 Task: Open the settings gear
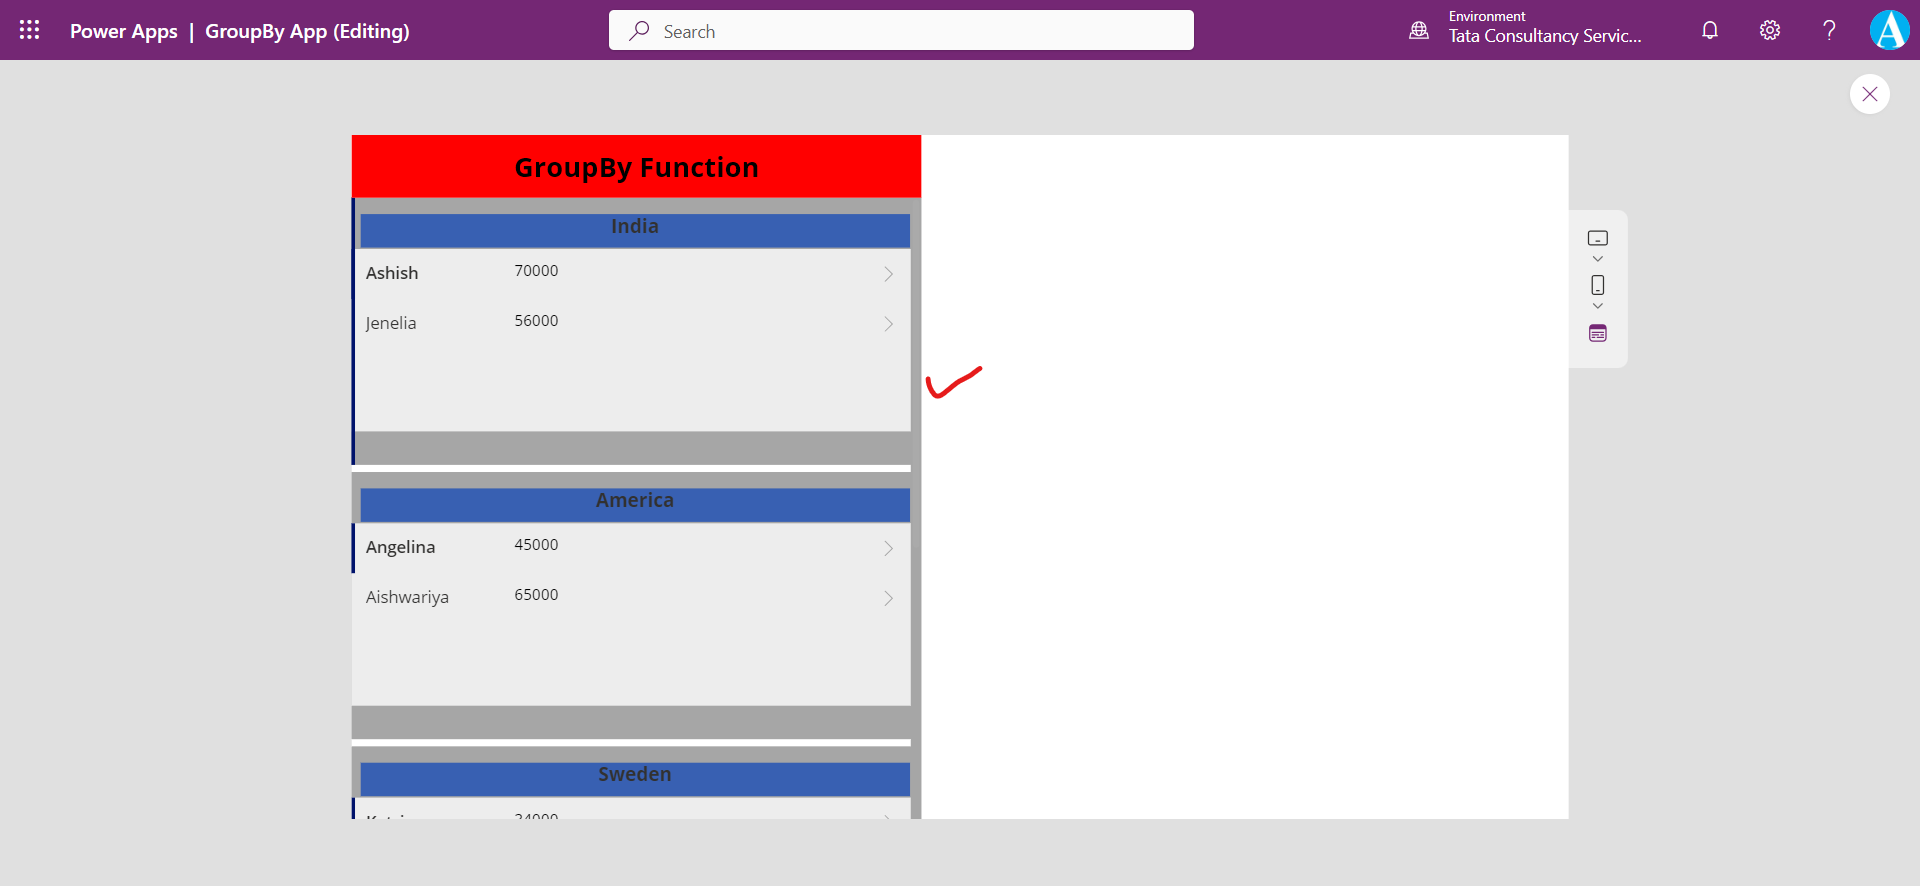1769,30
